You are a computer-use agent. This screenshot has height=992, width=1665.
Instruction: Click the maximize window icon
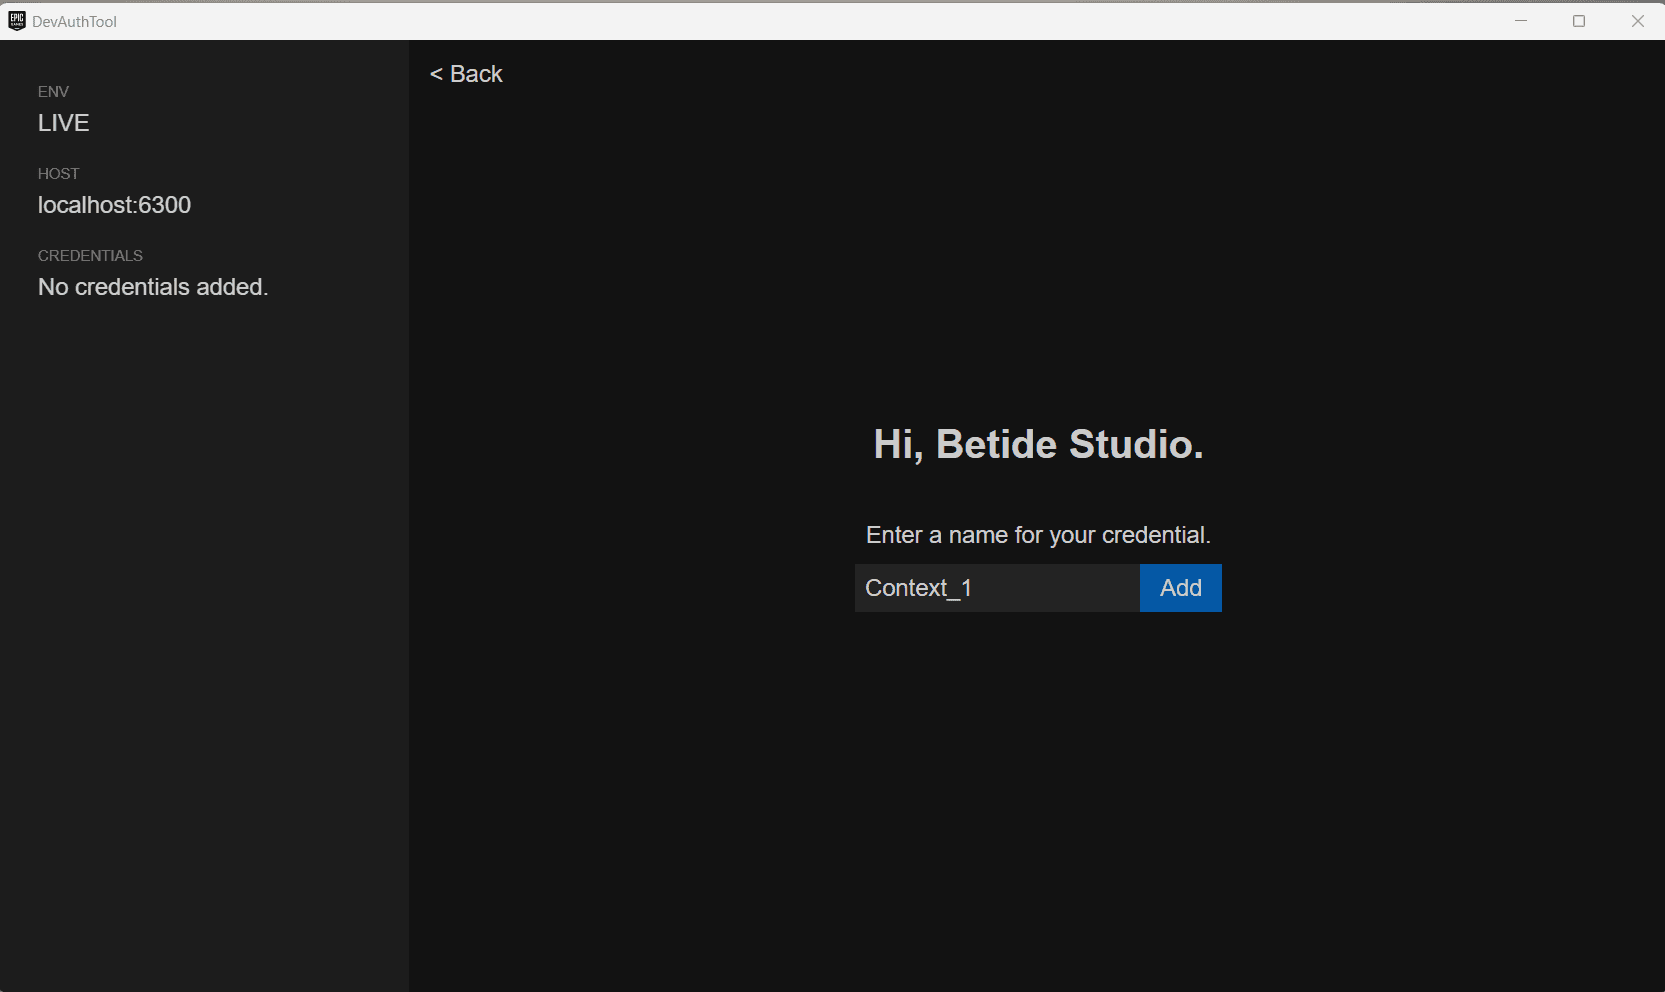(1580, 20)
